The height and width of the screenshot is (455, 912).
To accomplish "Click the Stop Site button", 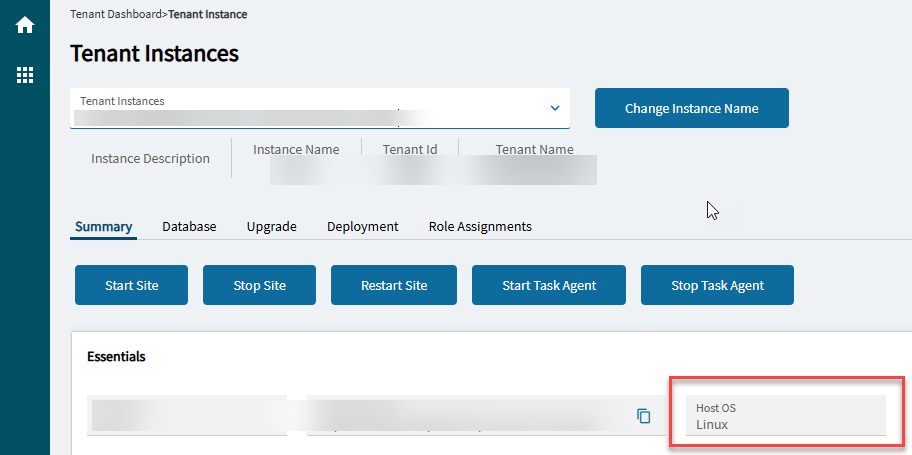I will pyautogui.click(x=260, y=285).
